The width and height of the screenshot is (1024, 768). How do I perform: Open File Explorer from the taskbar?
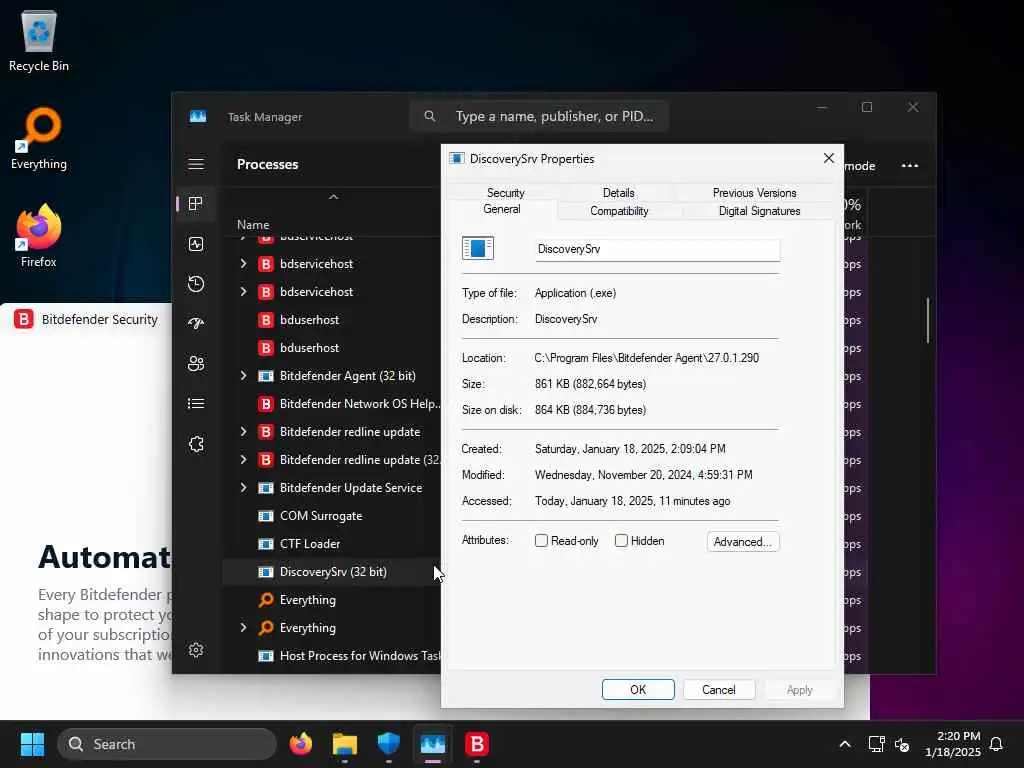pyautogui.click(x=345, y=744)
